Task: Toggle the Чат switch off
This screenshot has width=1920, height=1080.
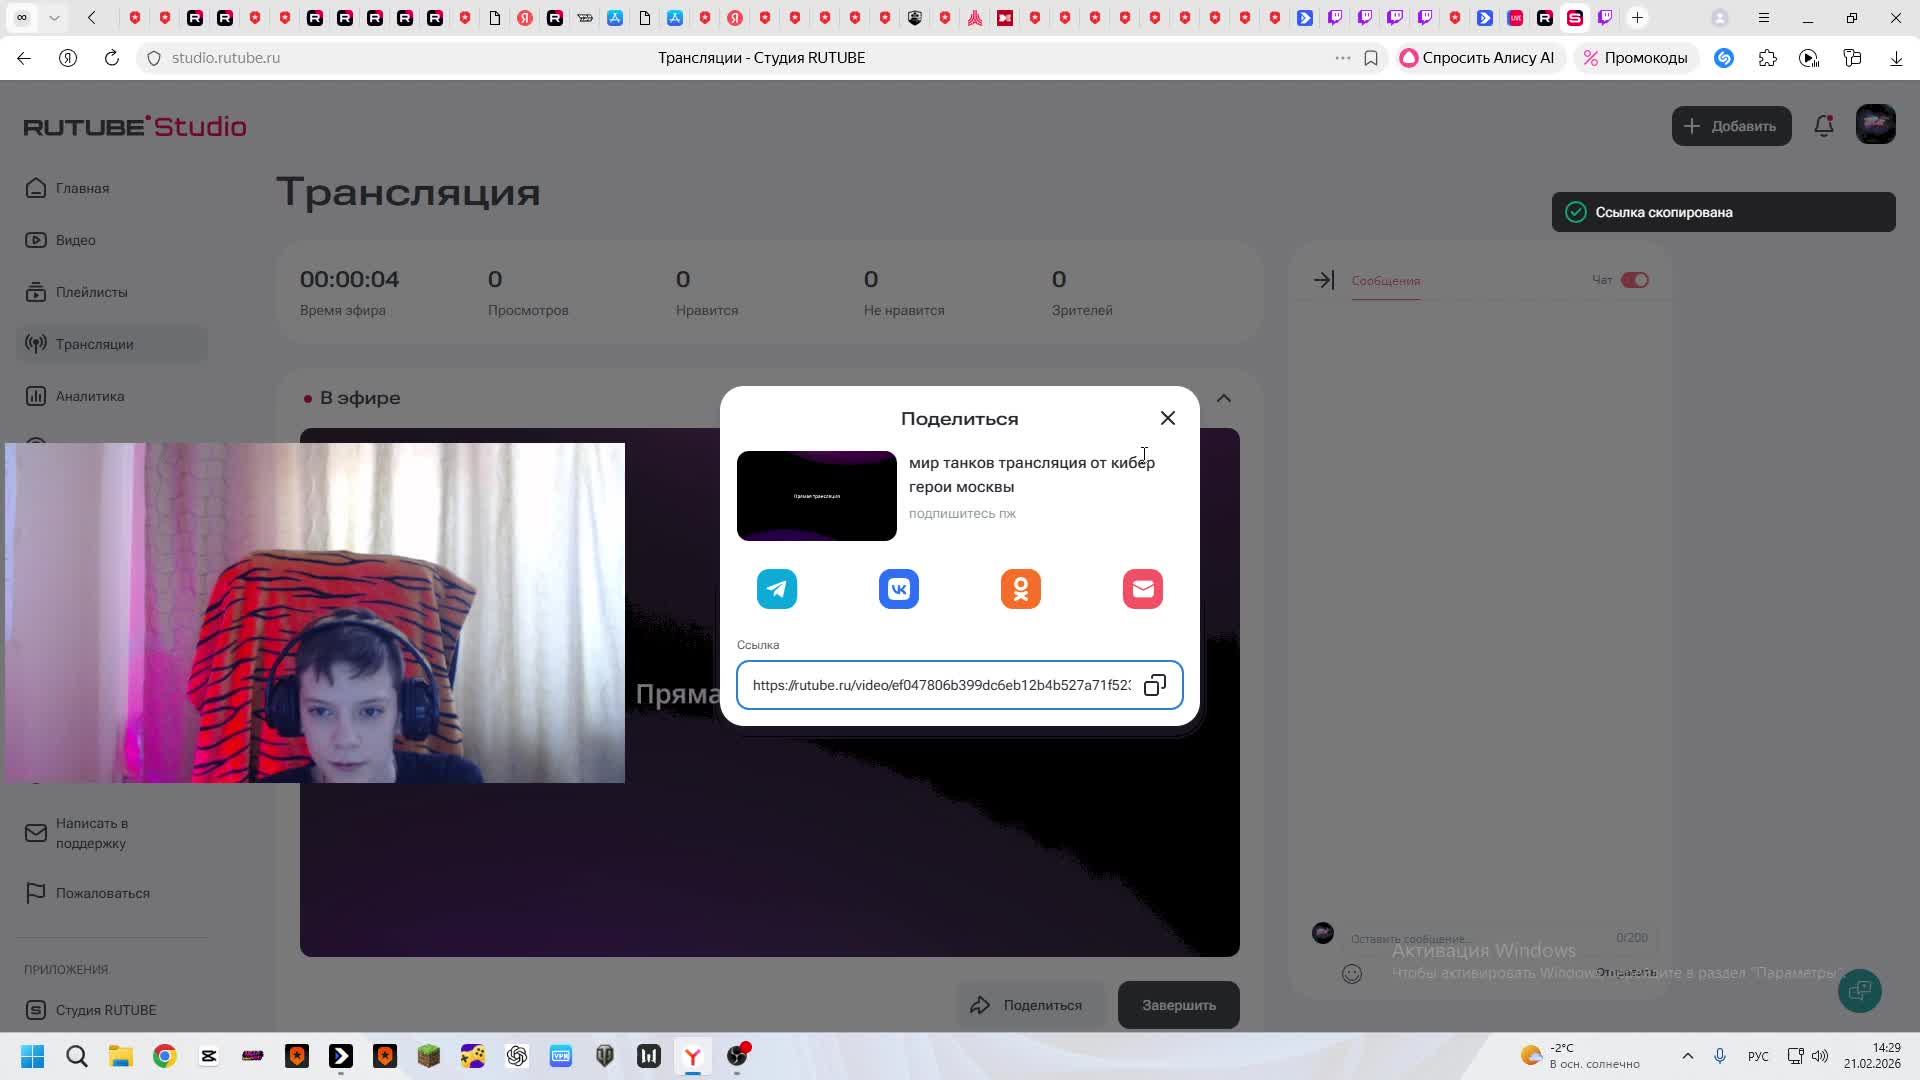Action: [1634, 280]
